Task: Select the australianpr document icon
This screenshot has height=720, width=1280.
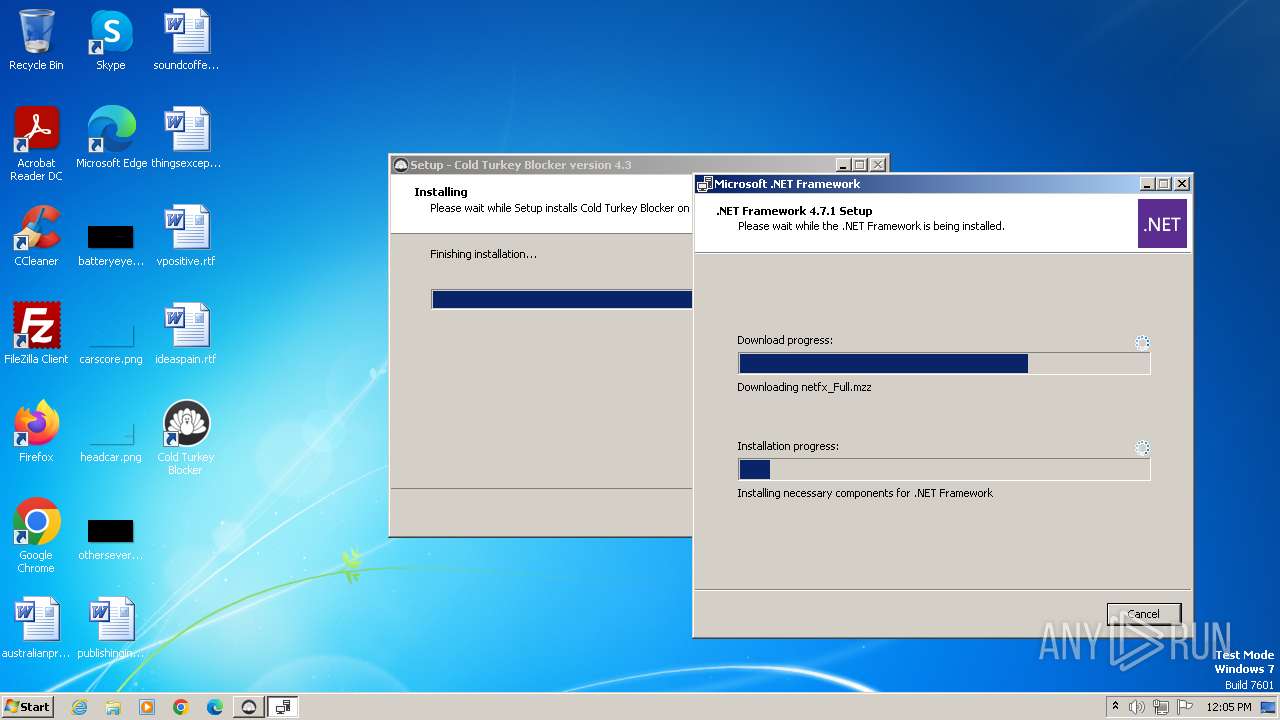Action: pyautogui.click(x=36, y=628)
